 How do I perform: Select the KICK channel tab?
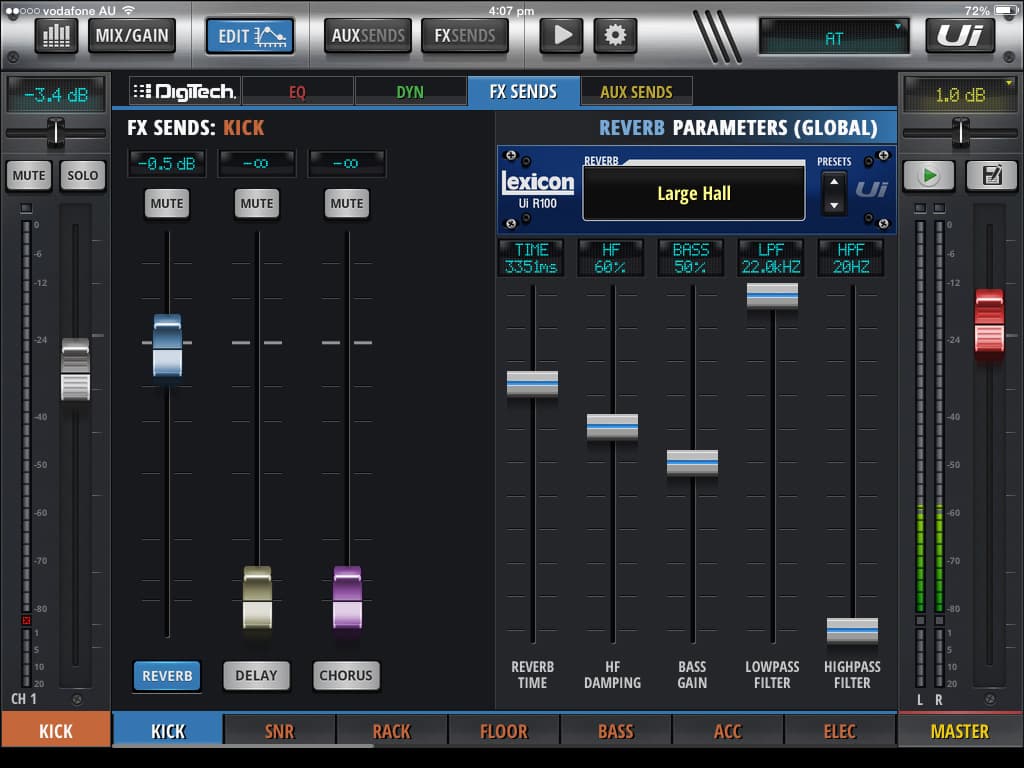(x=168, y=731)
